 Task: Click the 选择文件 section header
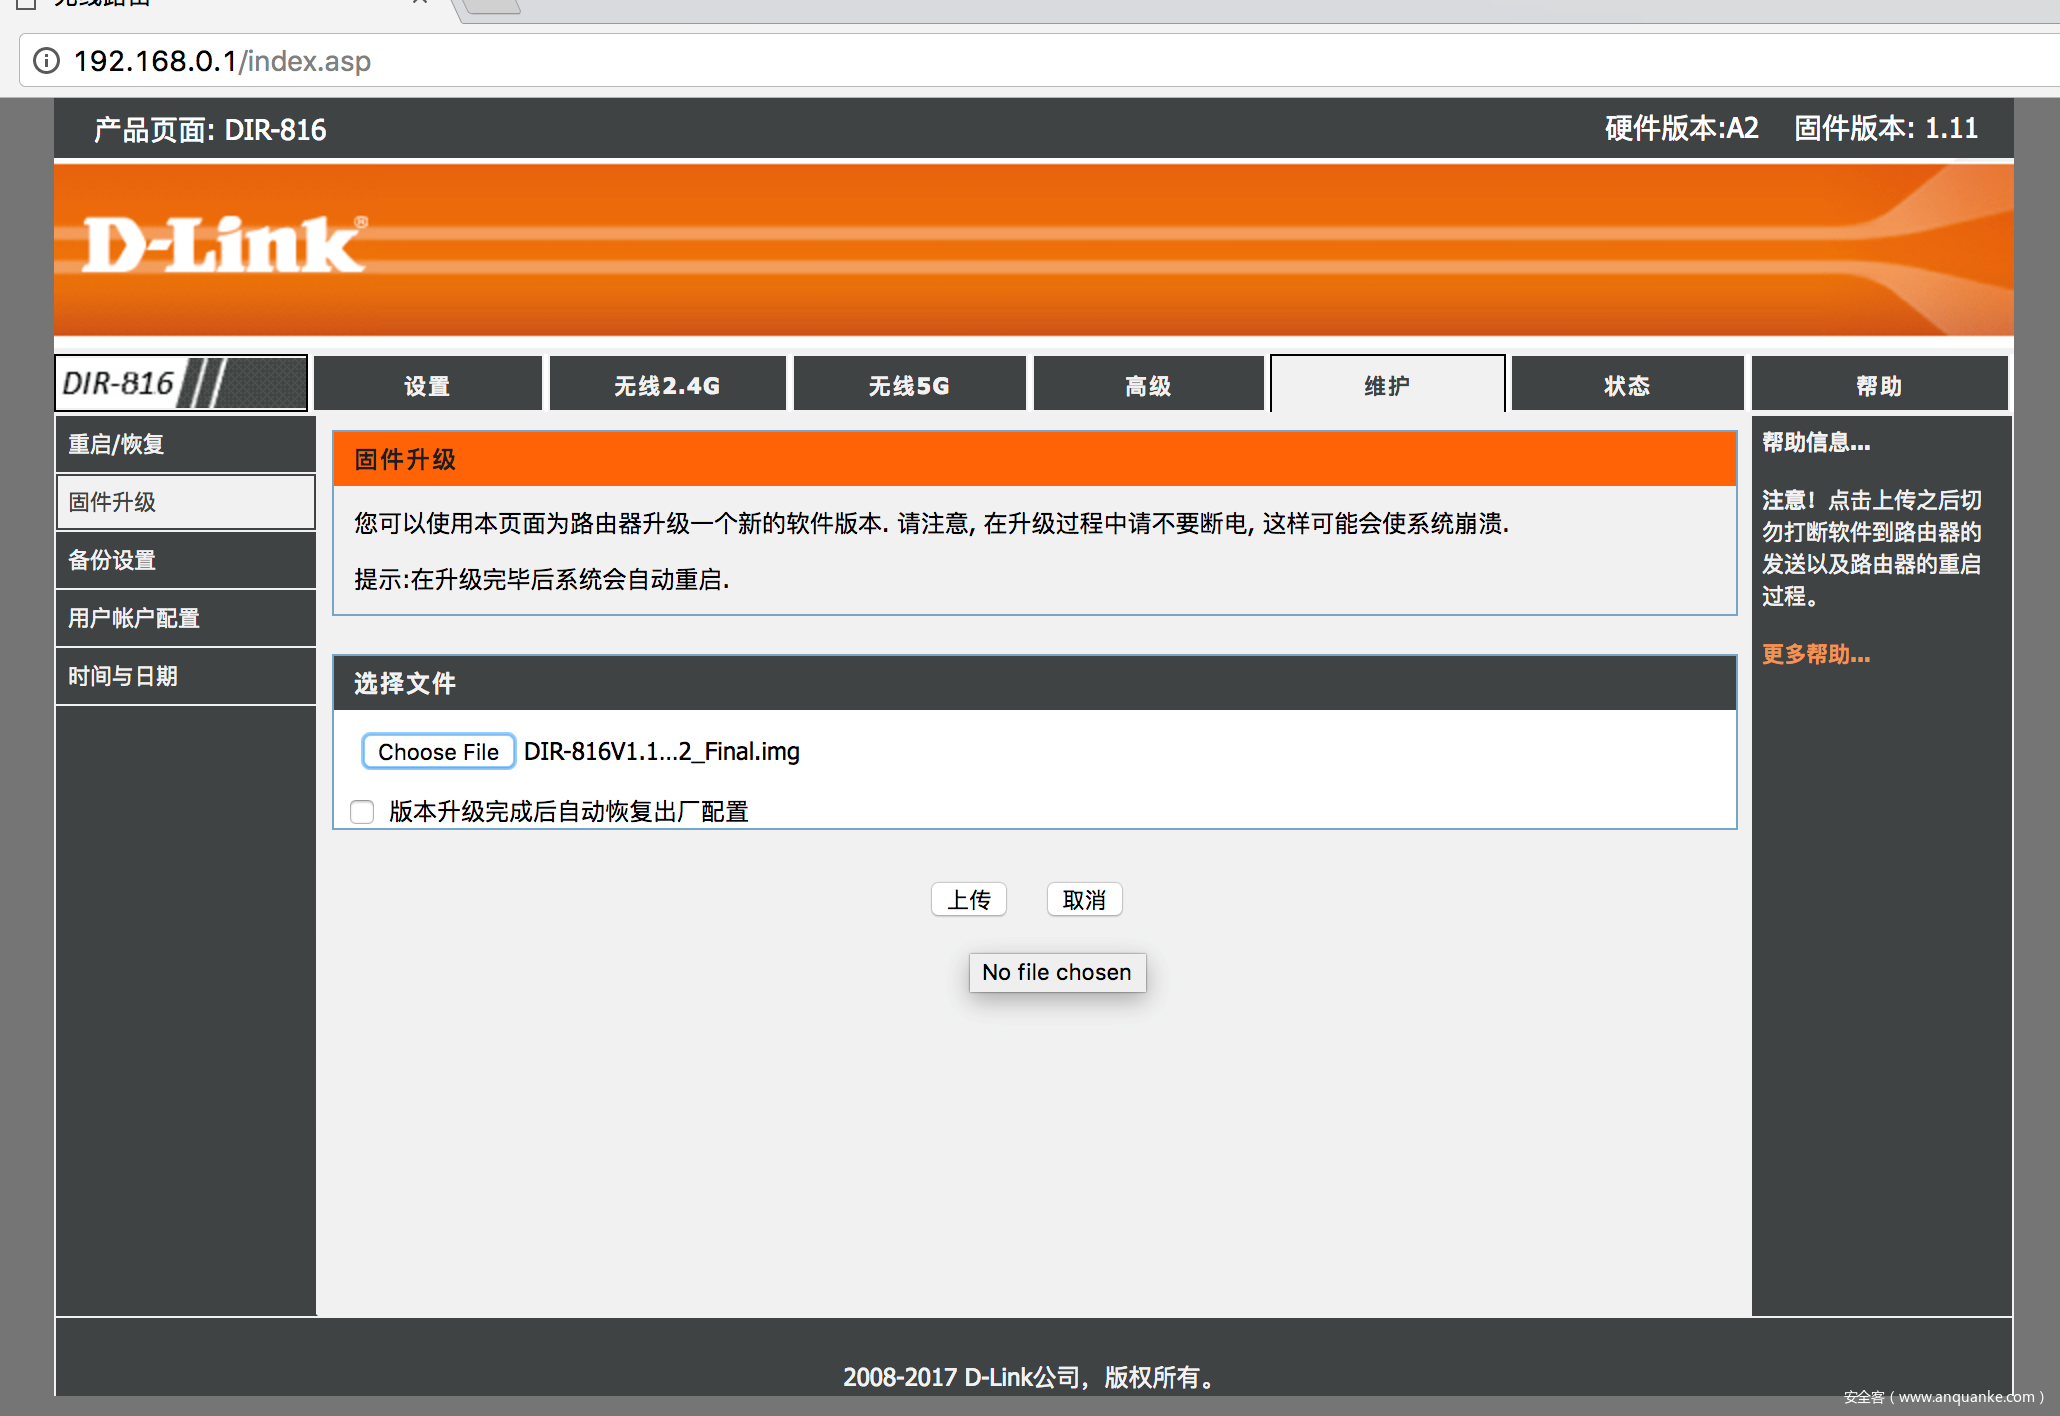[x=1034, y=683]
